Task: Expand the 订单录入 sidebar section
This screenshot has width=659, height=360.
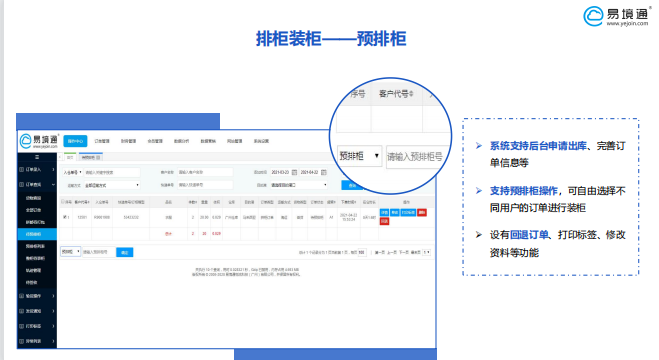Action: [53, 170]
